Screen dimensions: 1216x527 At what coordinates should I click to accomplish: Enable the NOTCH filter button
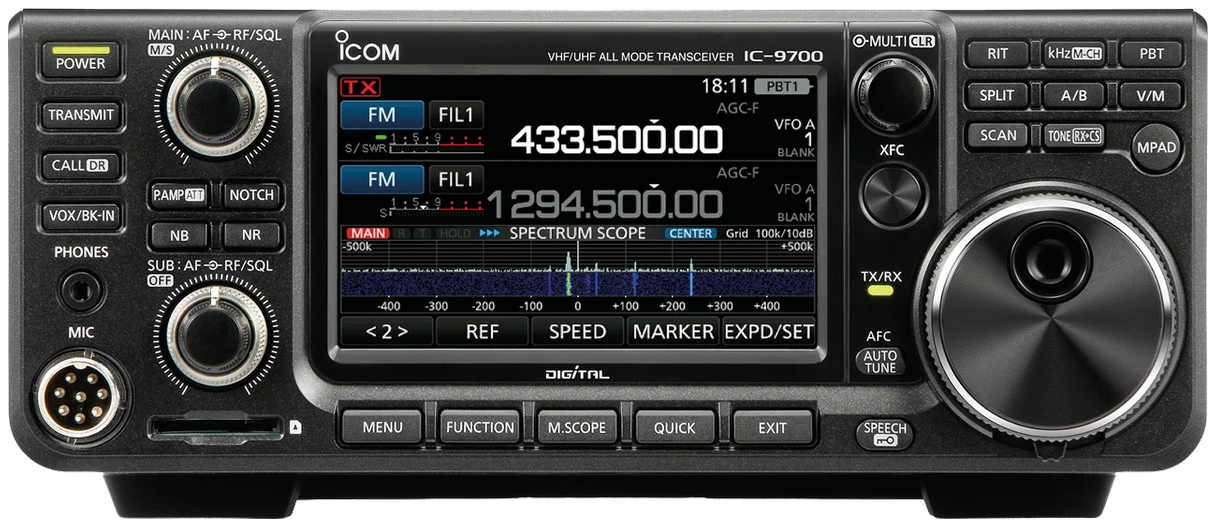click(x=252, y=195)
